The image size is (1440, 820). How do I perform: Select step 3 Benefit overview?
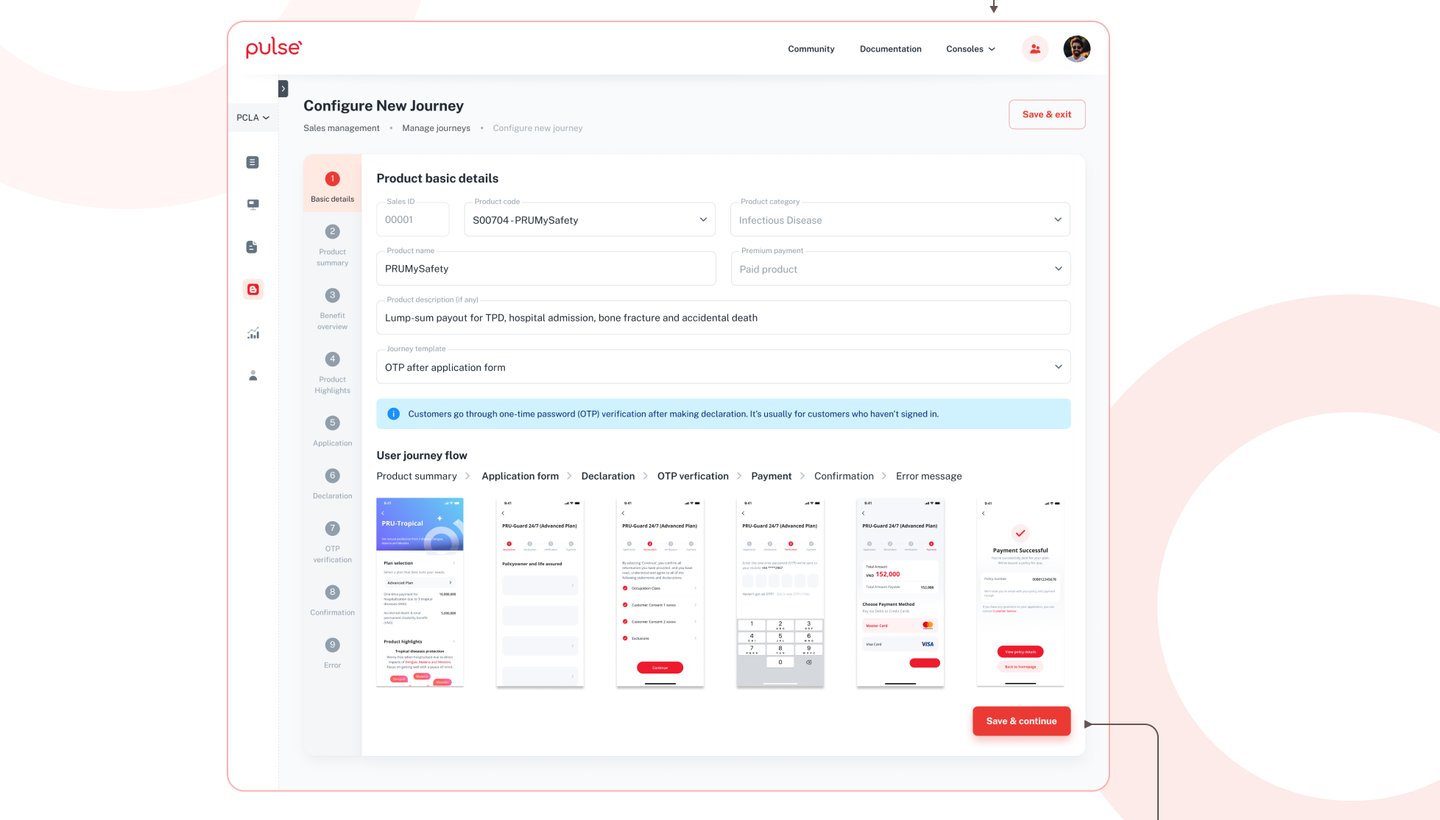(332, 309)
